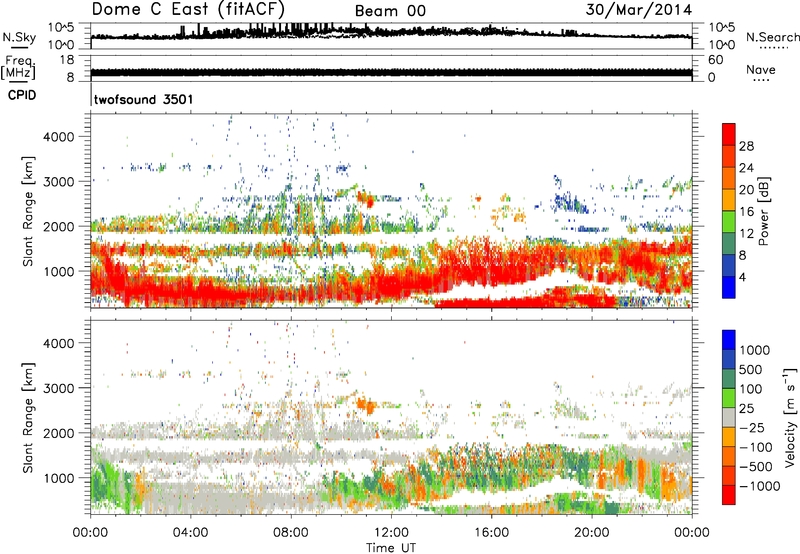Screen dimensions: 800x554
Task: Click the "04:00" time axis label
Action: tap(190, 533)
